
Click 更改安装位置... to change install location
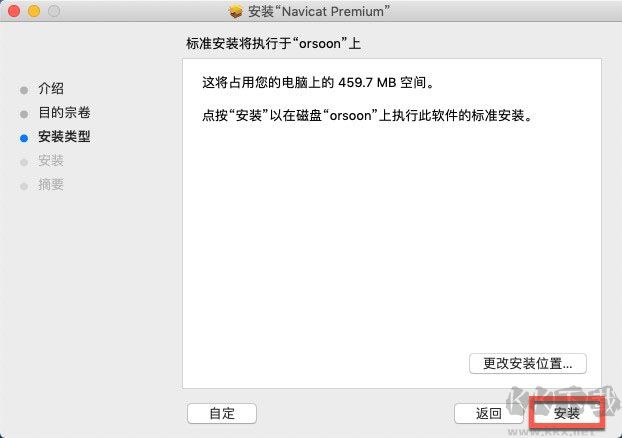tap(528, 363)
